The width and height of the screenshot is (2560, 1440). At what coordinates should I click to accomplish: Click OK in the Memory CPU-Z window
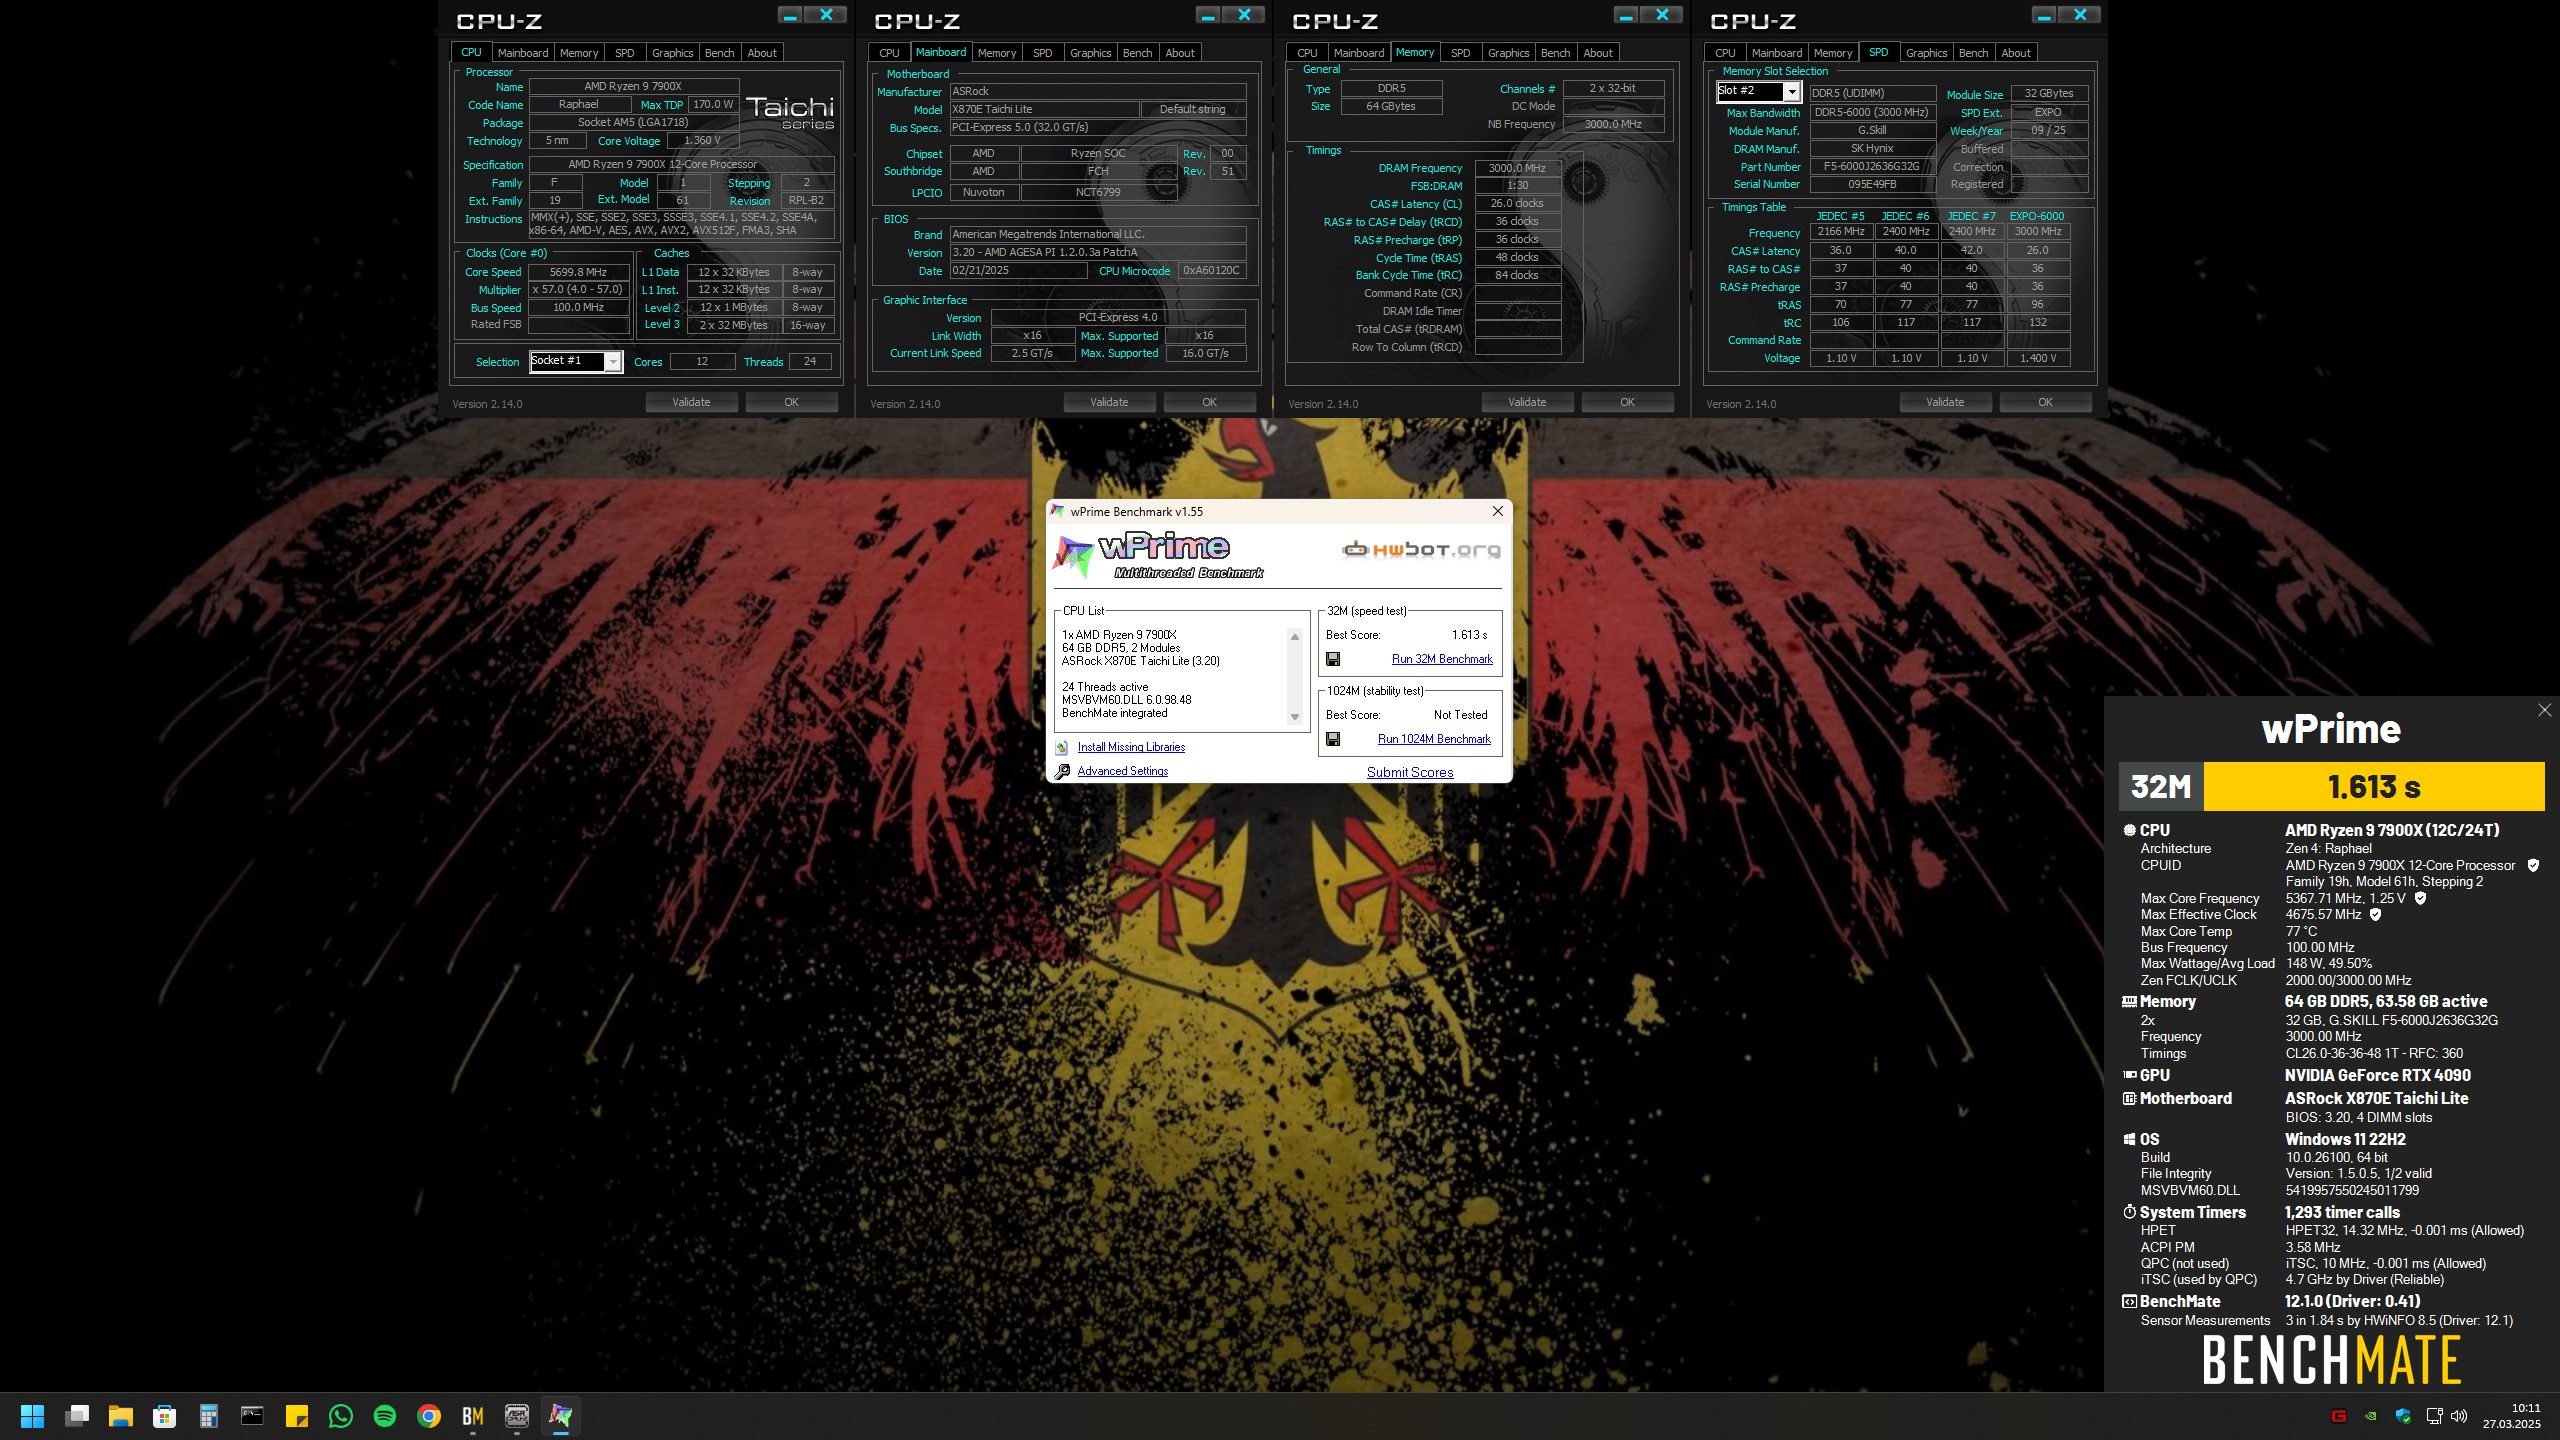tap(1627, 402)
